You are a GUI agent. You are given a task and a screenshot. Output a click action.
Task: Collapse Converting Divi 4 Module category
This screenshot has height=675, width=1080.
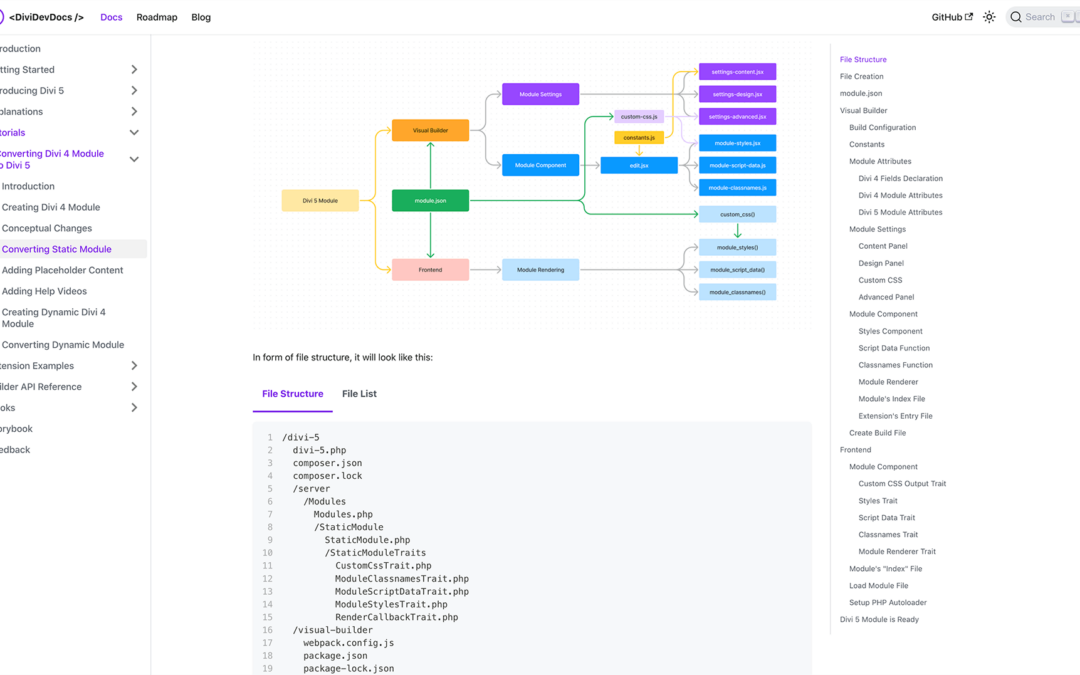point(134,160)
